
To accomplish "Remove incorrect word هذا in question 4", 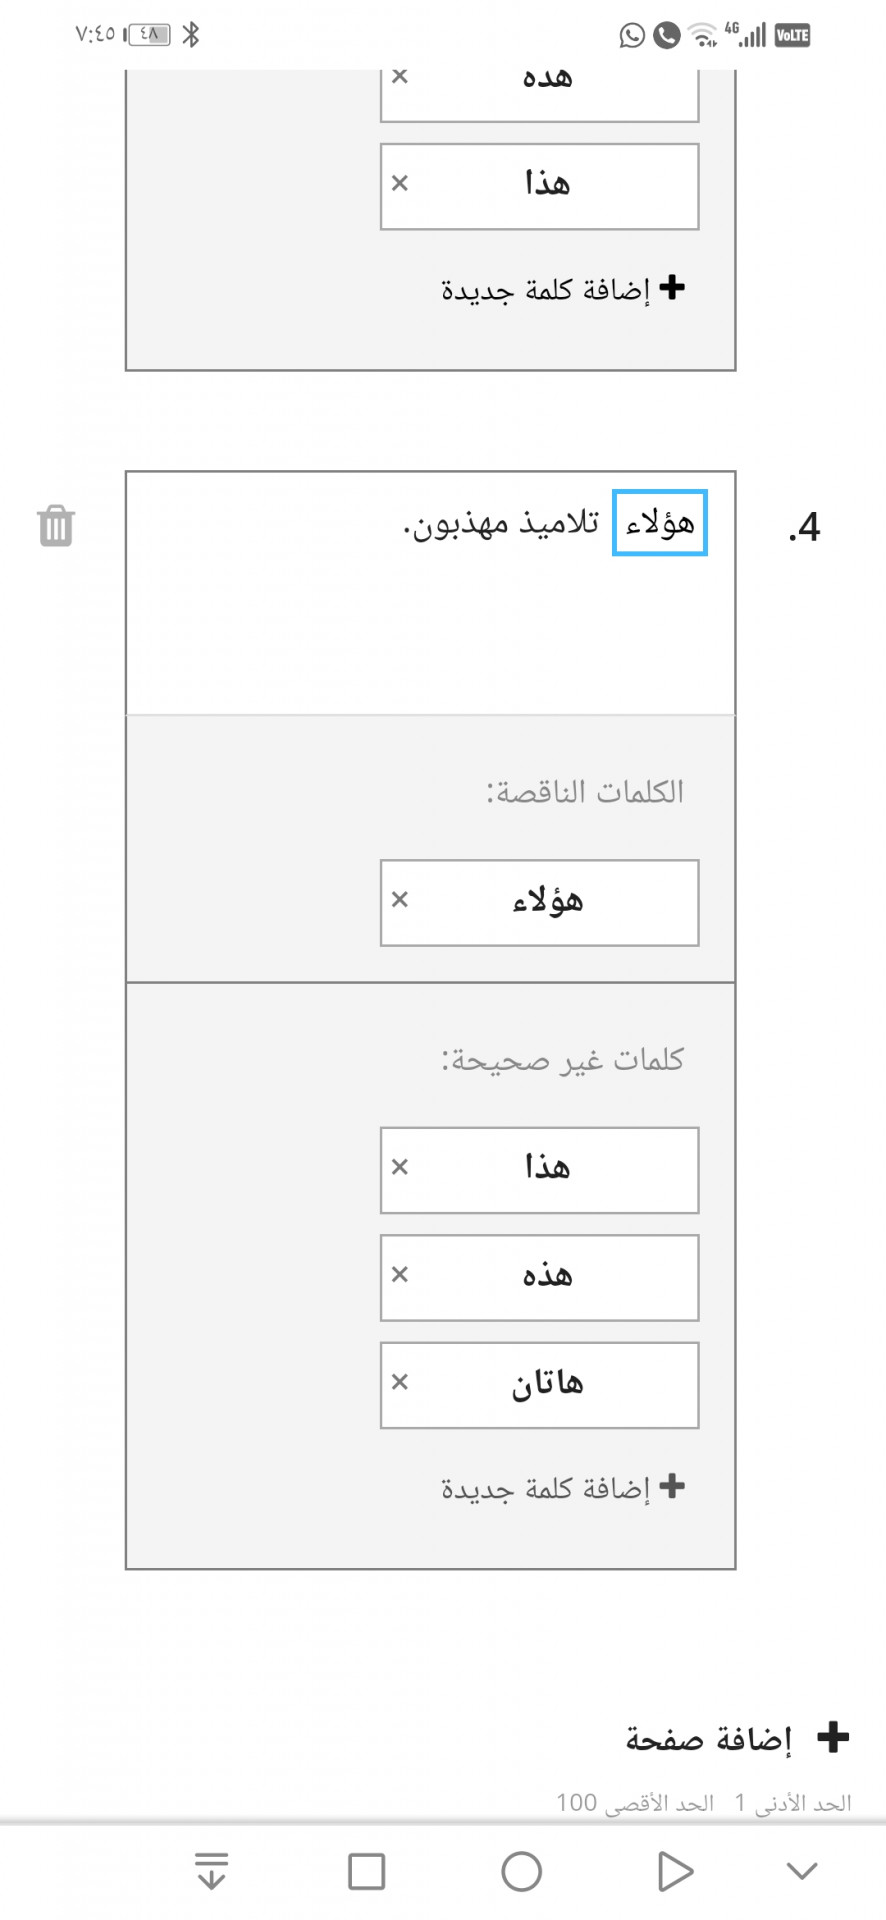I will [400, 1167].
